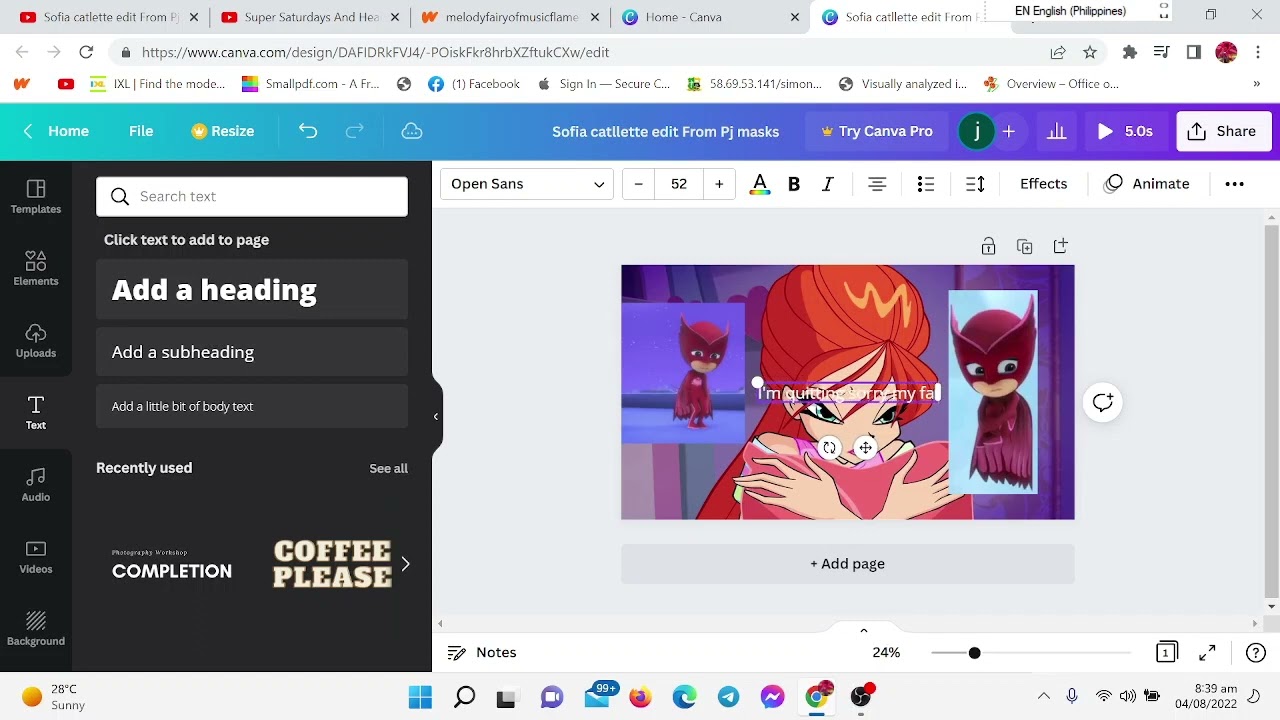Open the text color picker
Viewport: 1280px width, 720px height.
pyautogui.click(x=760, y=184)
